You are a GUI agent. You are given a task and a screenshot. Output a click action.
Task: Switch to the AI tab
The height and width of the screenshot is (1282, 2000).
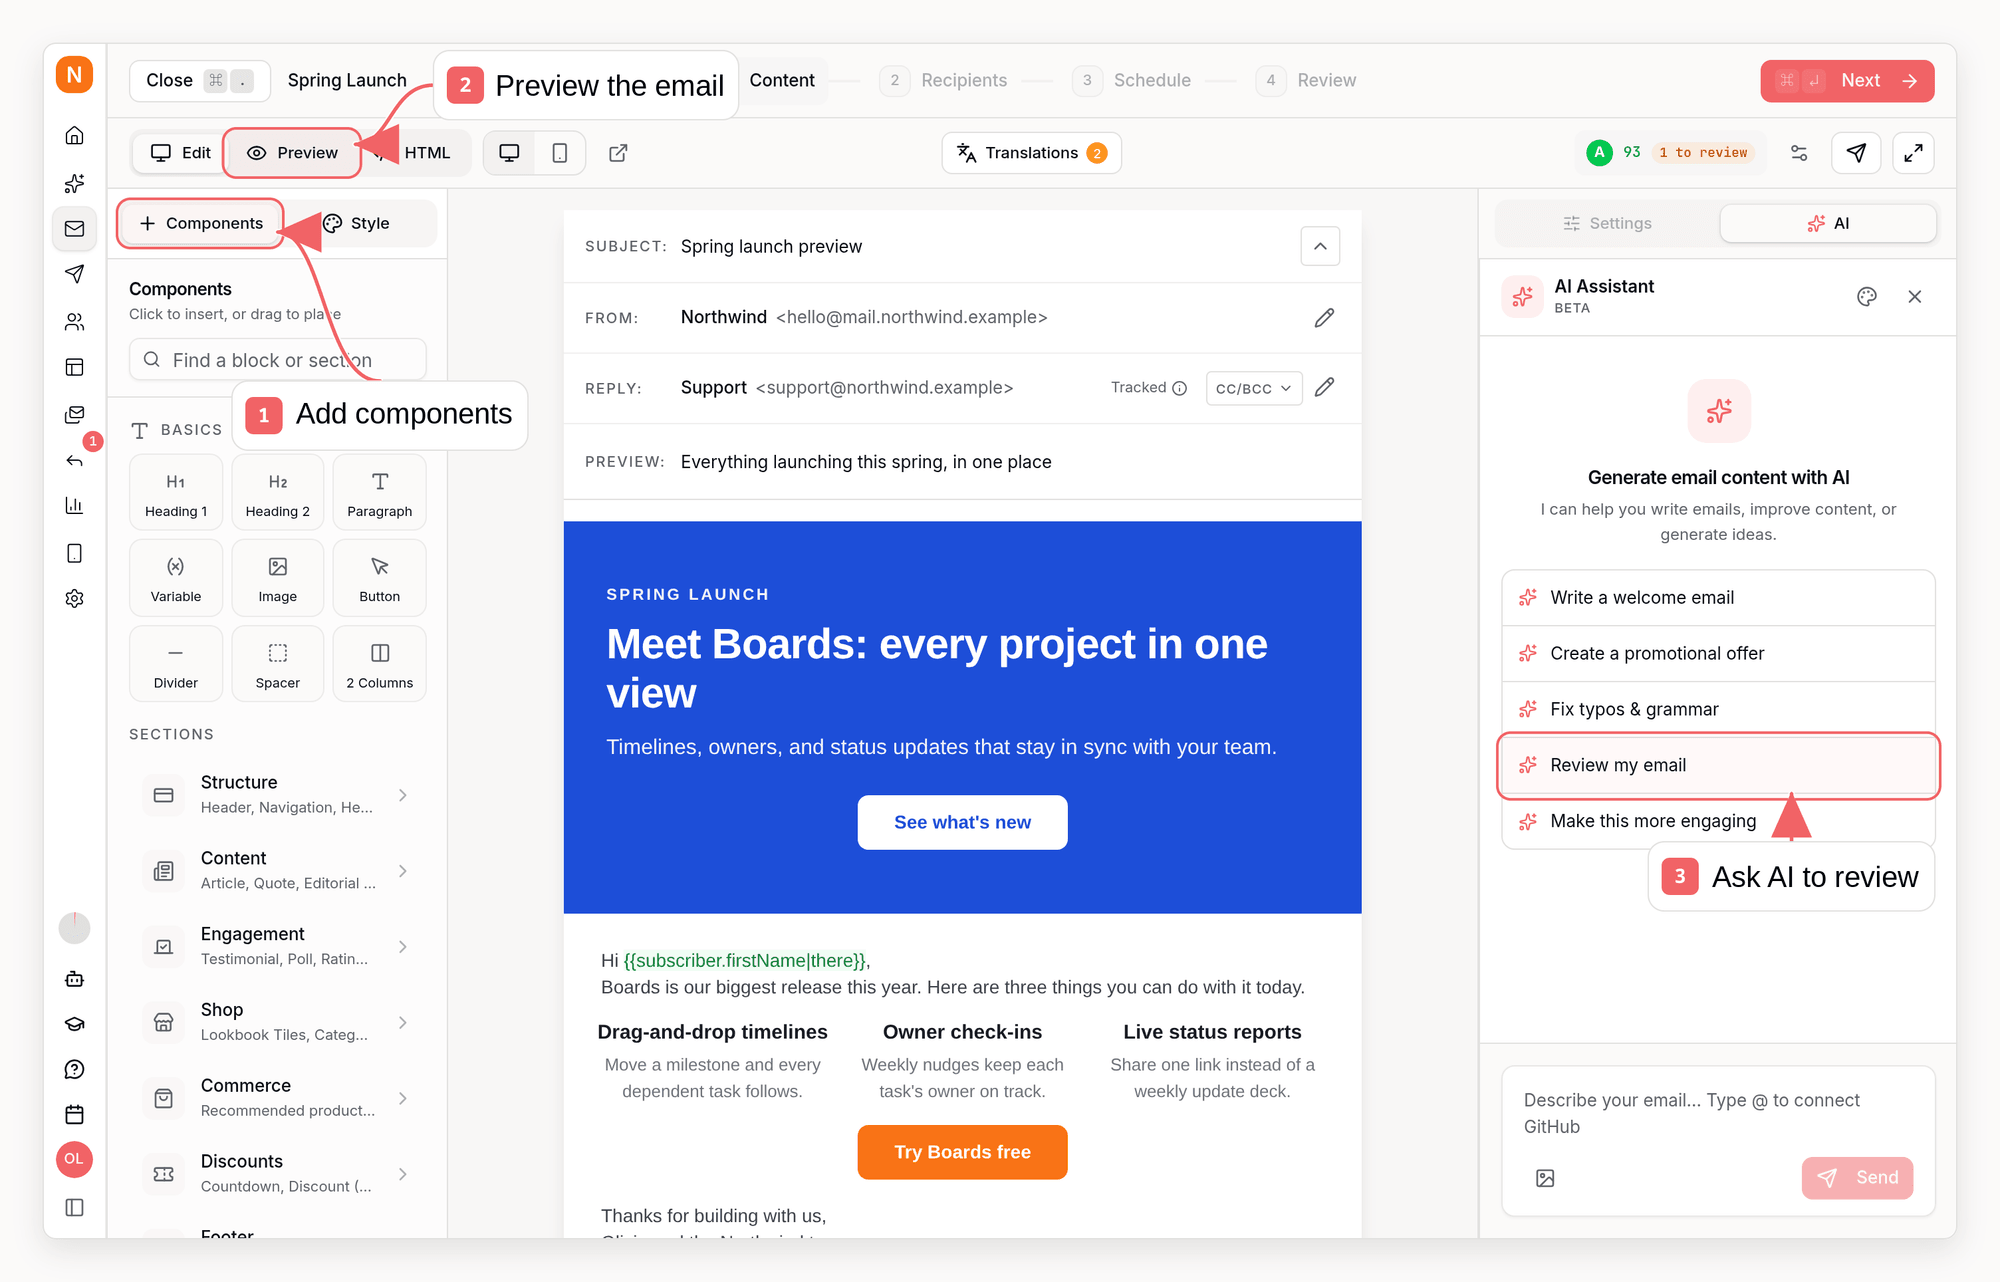pos(1828,224)
